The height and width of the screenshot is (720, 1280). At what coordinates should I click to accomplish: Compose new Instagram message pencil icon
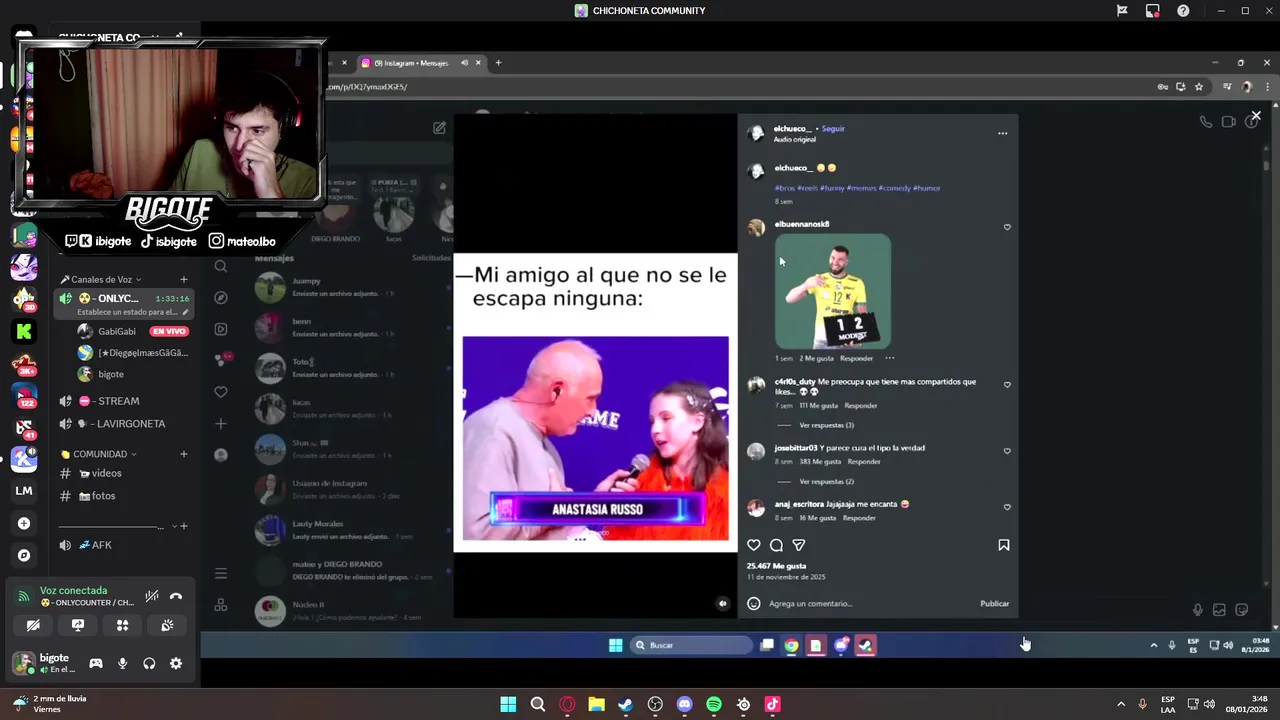439,128
